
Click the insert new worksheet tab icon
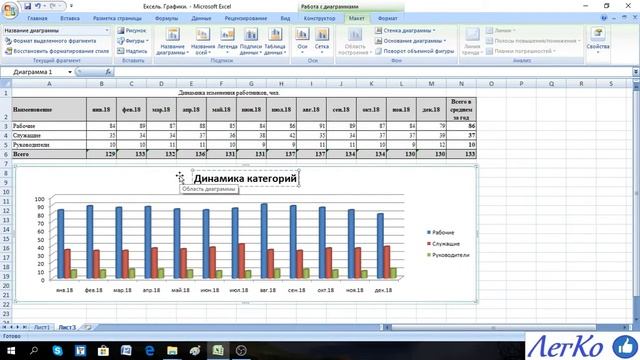click(x=87, y=327)
